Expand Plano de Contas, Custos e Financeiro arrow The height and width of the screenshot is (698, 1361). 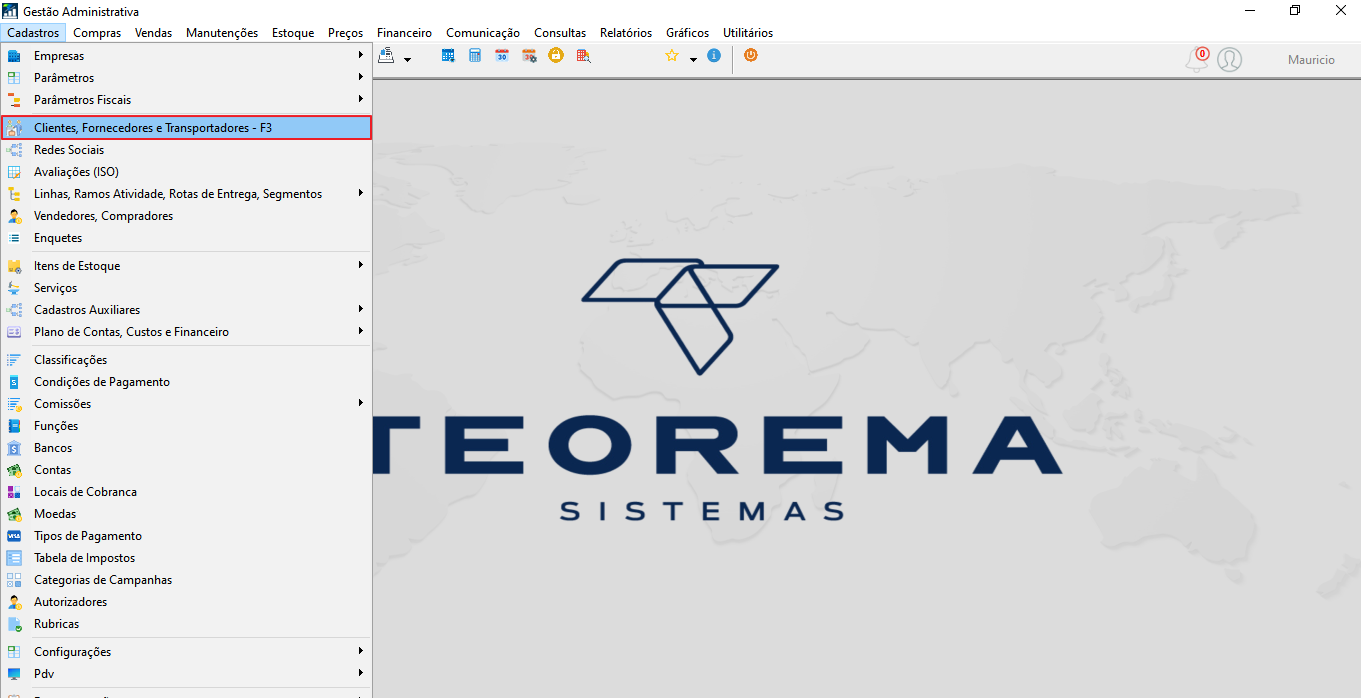click(361, 331)
